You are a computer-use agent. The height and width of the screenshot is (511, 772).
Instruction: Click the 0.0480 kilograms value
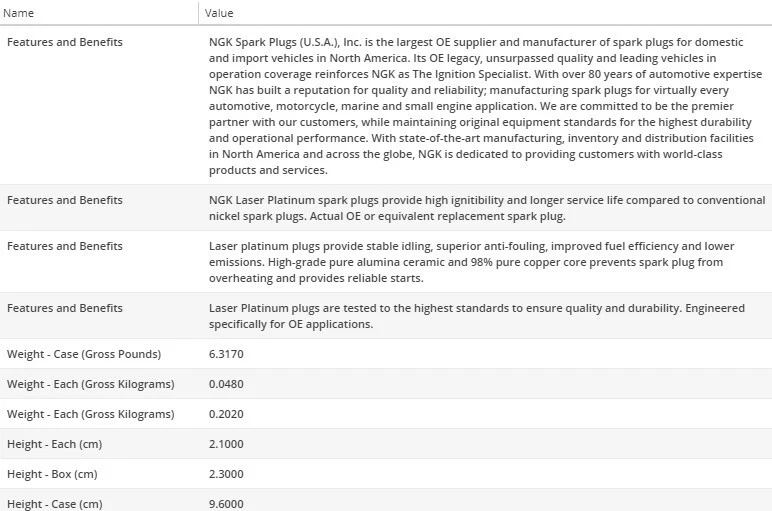click(x=226, y=384)
